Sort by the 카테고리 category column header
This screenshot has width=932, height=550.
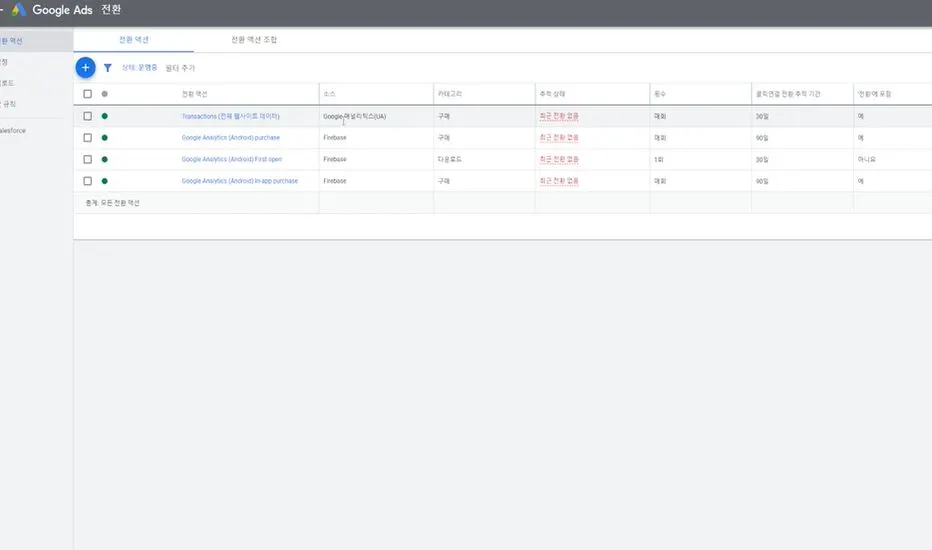tap(450, 94)
